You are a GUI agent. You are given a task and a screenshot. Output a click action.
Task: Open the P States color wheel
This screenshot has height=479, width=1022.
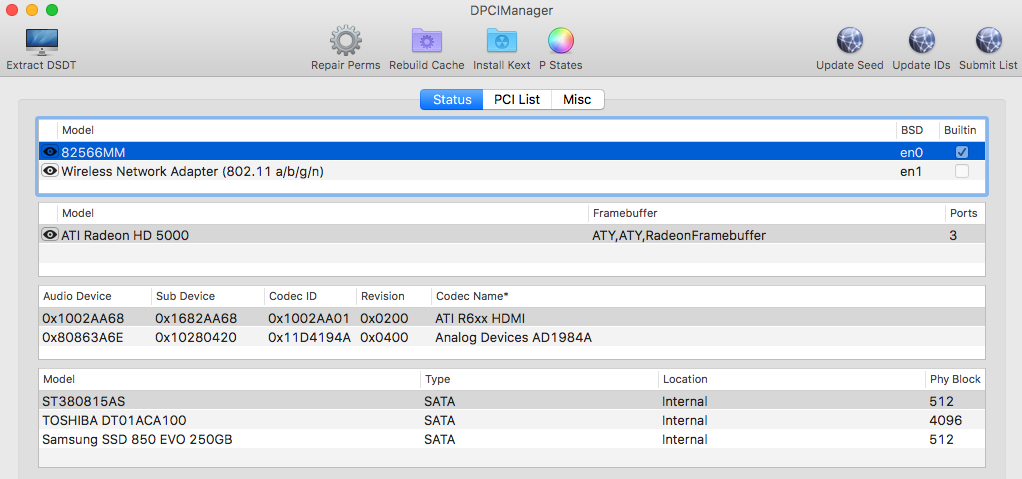coord(561,41)
